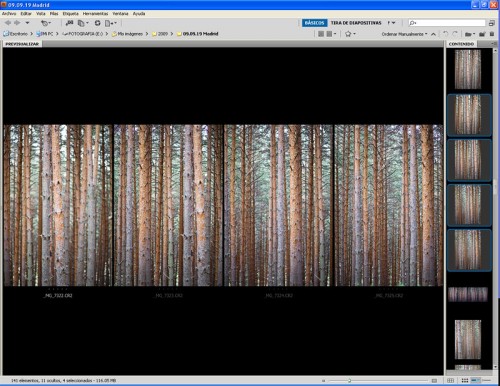Switch to compact mode window icon
This screenshot has height=386, width=500.
pos(492,23)
